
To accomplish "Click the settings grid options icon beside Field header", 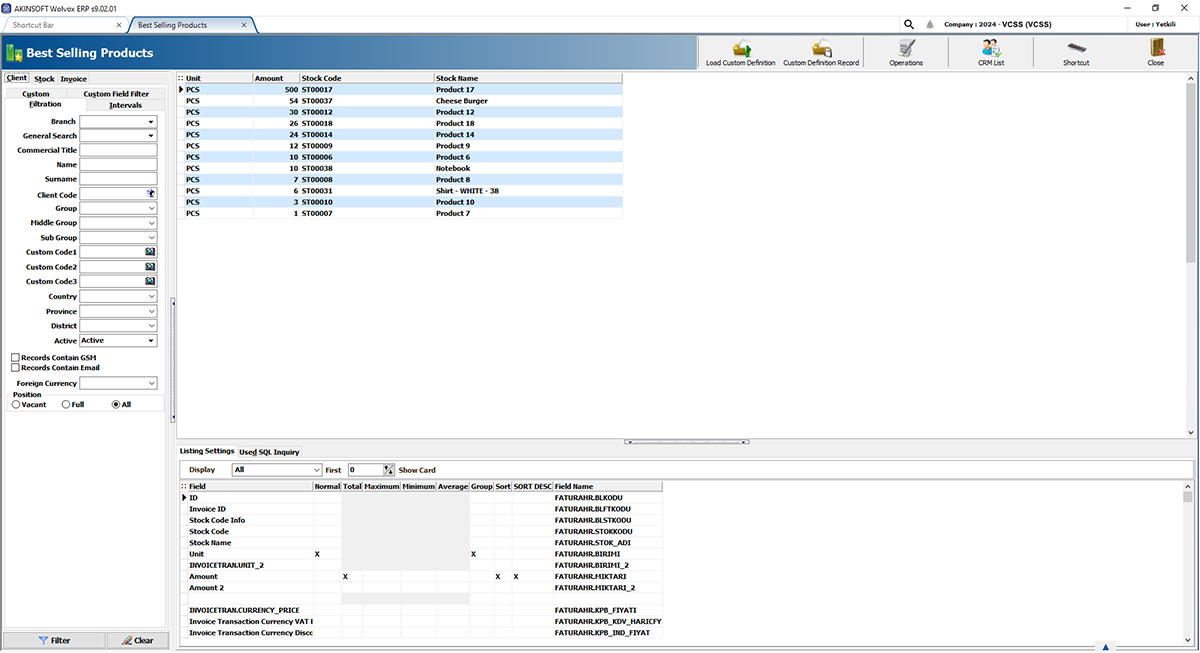I will tap(183, 487).
